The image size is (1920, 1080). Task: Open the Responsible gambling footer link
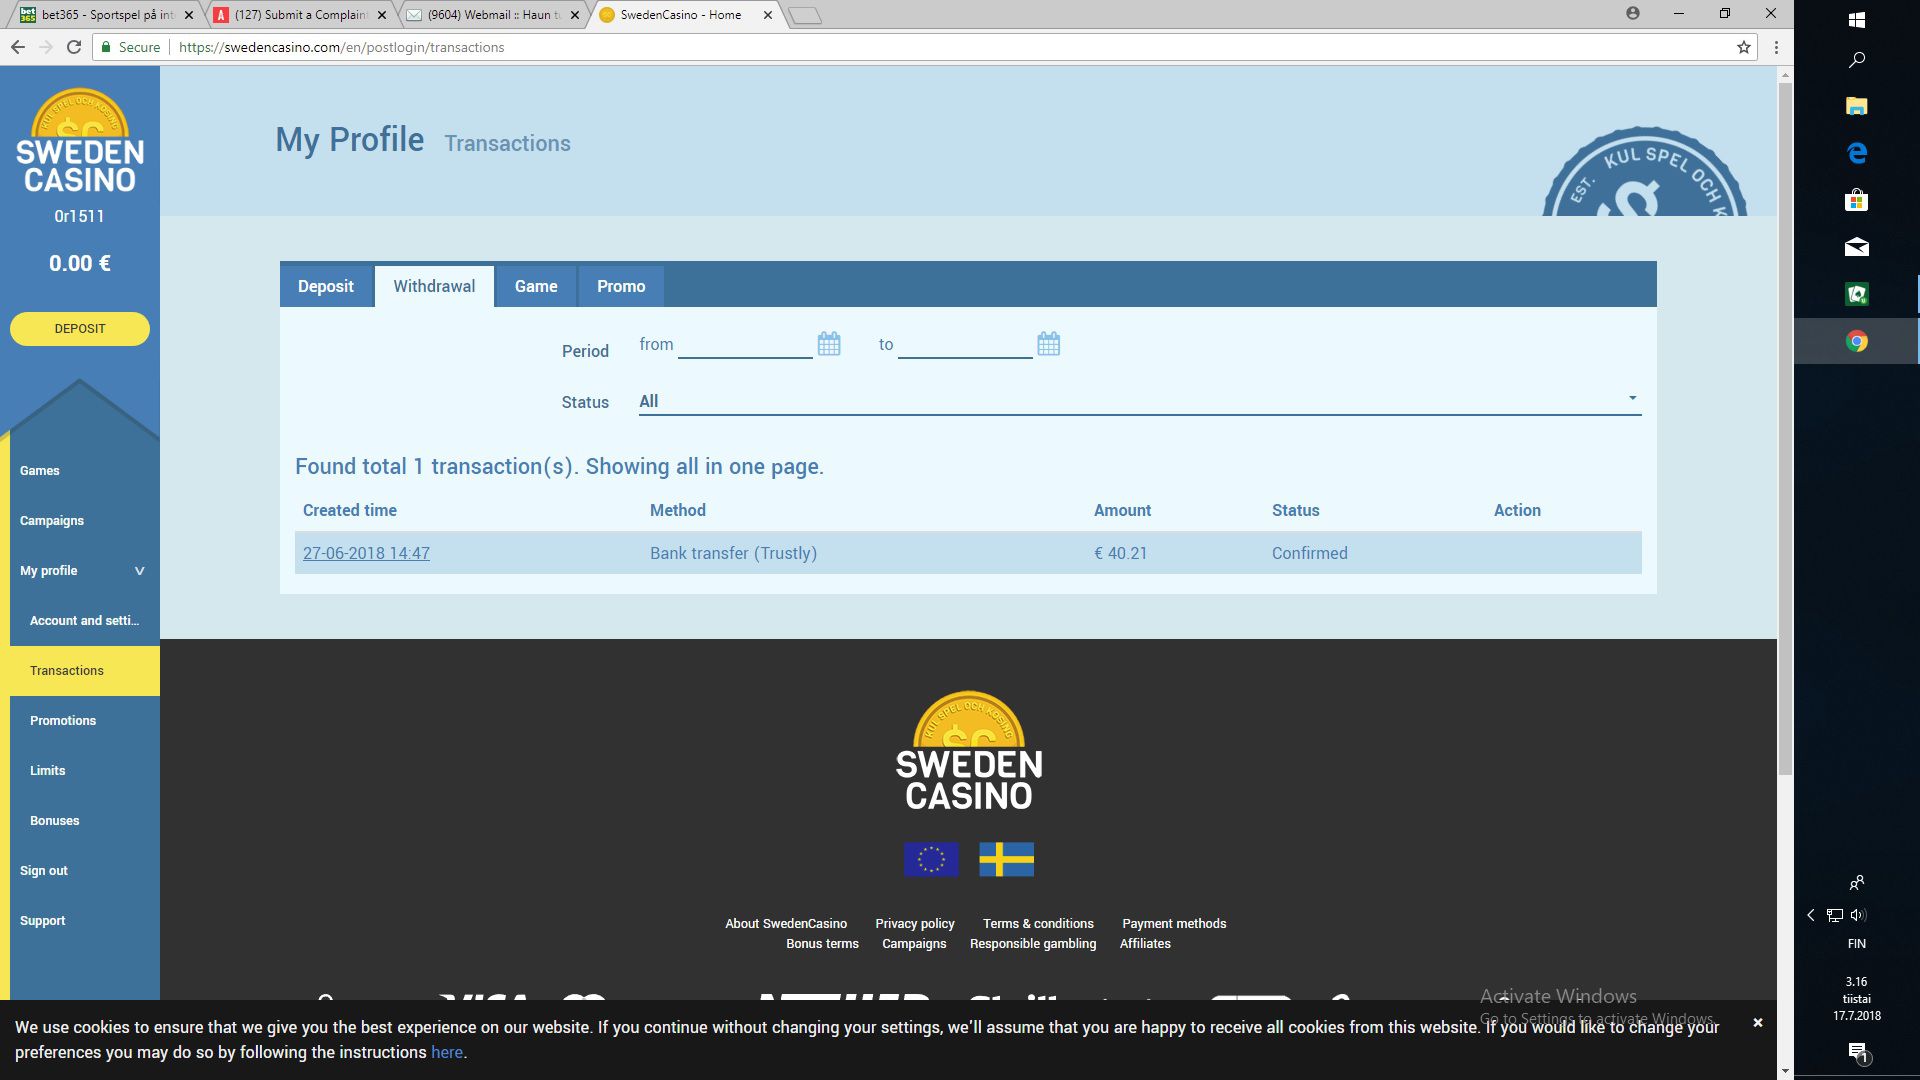click(1033, 943)
